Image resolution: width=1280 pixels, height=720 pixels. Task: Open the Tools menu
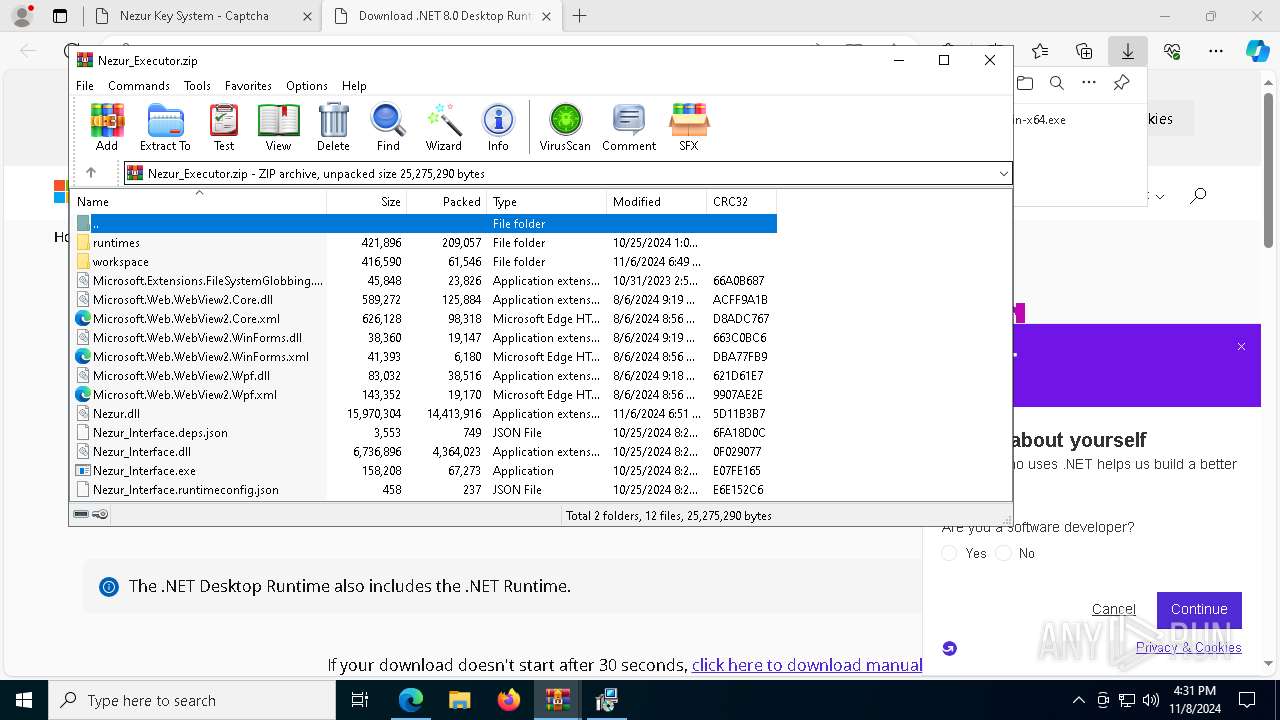(x=197, y=86)
